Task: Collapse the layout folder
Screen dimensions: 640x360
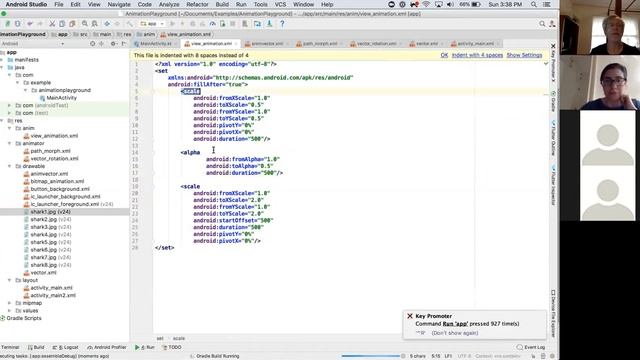Action: click(10, 280)
